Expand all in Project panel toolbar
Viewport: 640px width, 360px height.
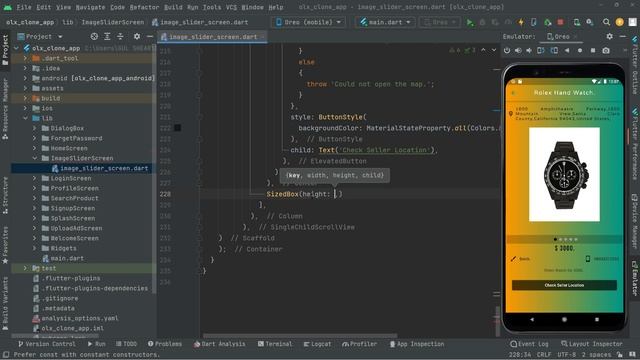click(107, 36)
